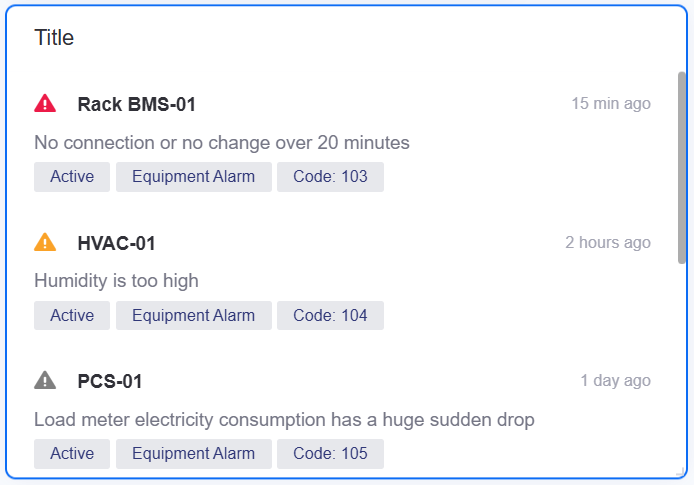The width and height of the screenshot is (694, 485).
Task: Click the orange warning triangle for HVAC-01
Action: point(45,242)
